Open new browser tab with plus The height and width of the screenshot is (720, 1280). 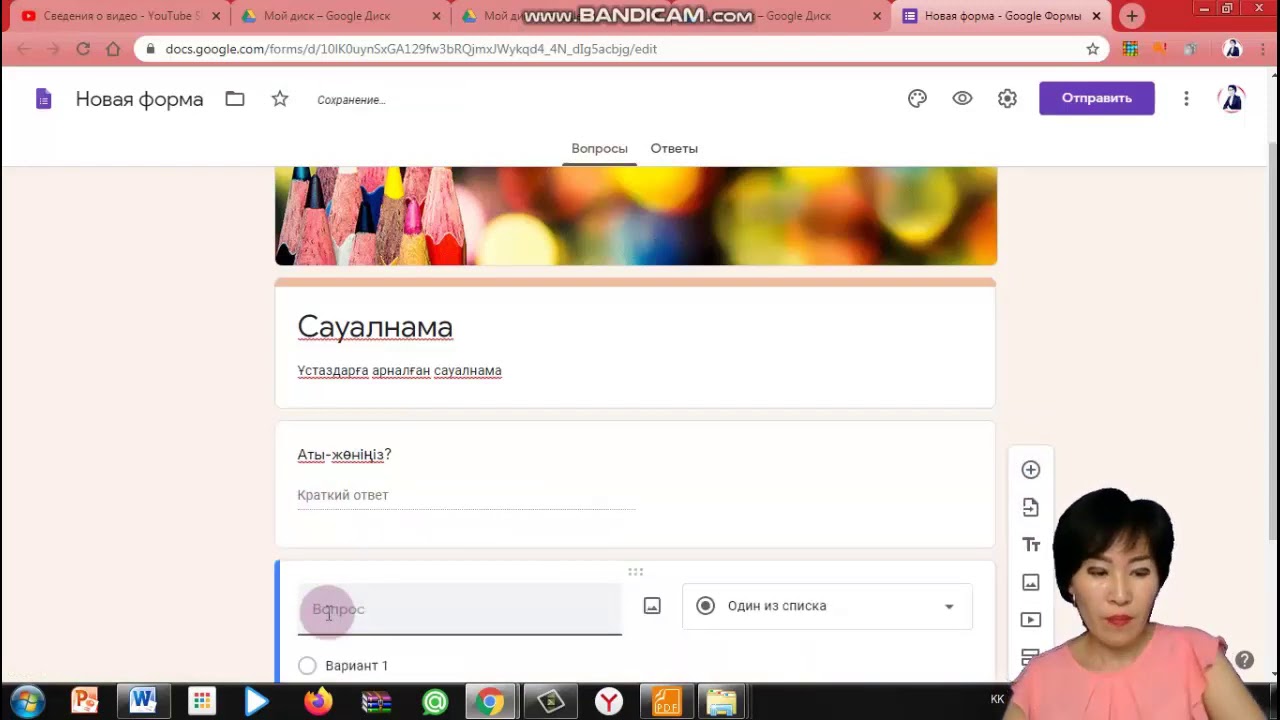(x=1132, y=16)
